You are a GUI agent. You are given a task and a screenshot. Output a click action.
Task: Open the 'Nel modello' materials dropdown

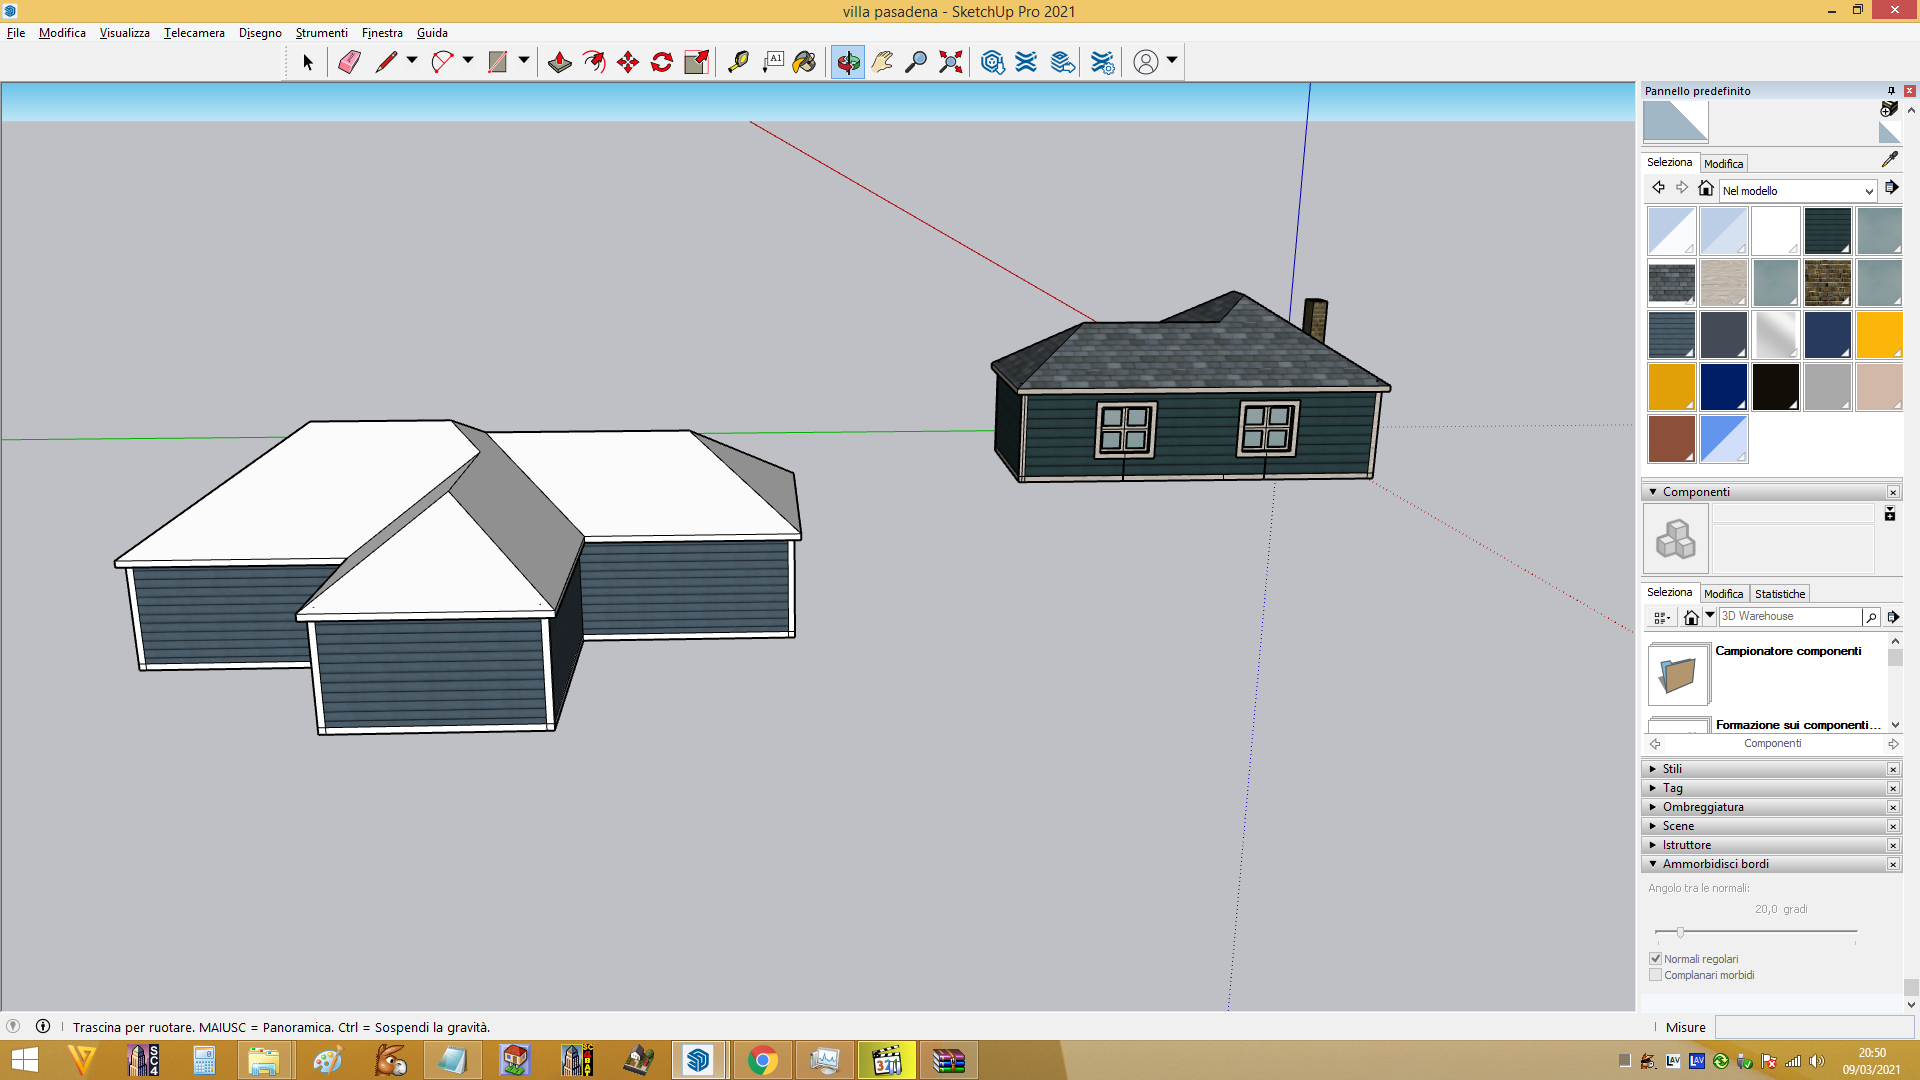pyautogui.click(x=1797, y=191)
